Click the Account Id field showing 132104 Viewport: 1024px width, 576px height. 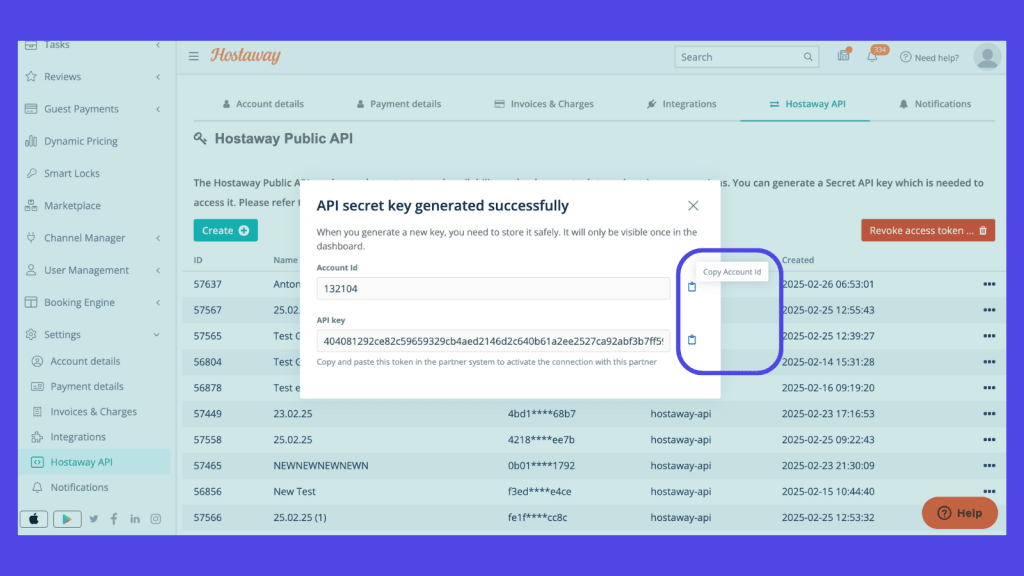tap(493, 288)
